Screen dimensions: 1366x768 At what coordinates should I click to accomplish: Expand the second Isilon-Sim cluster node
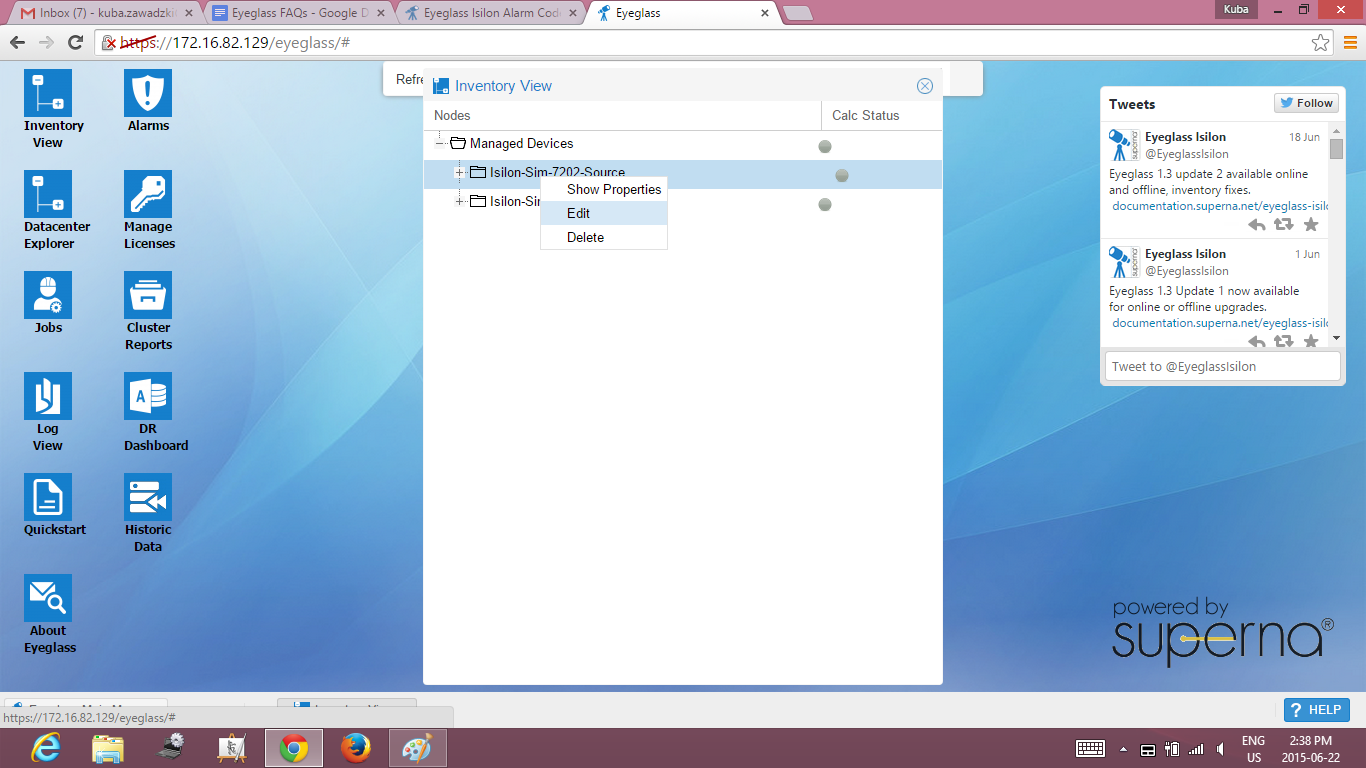pos(460,201)
